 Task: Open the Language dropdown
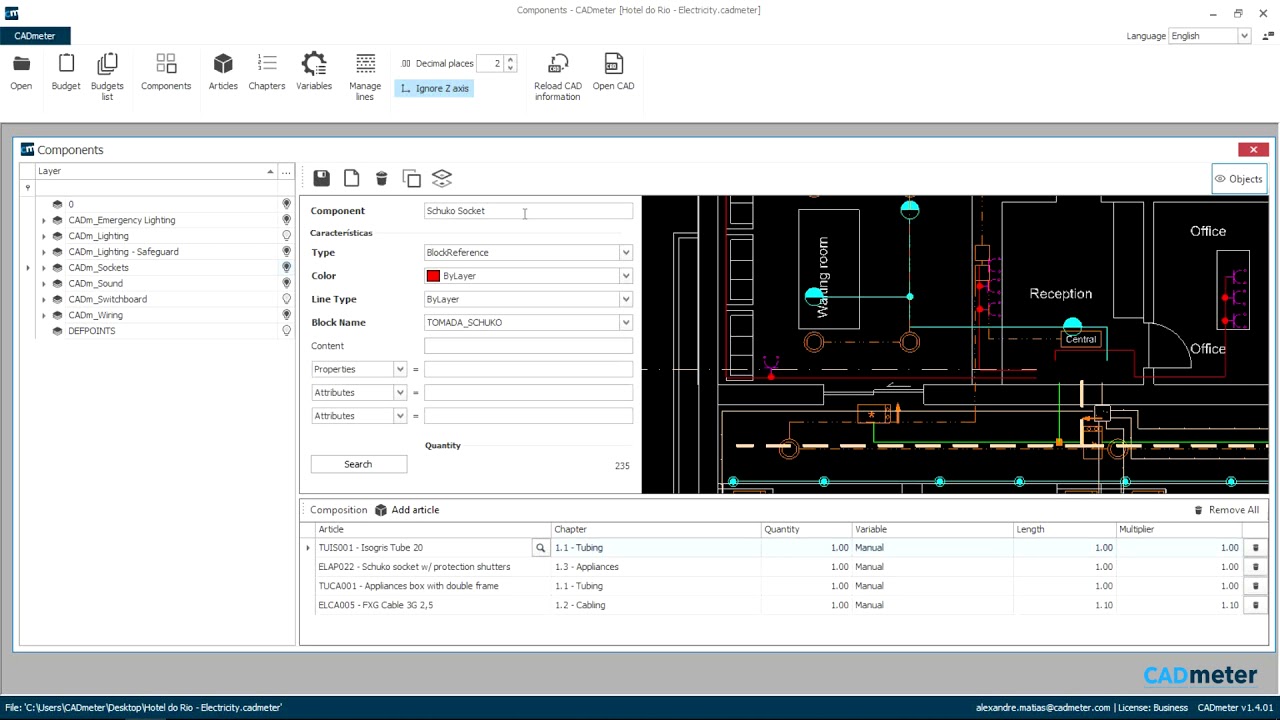(x=1243, y=36)
